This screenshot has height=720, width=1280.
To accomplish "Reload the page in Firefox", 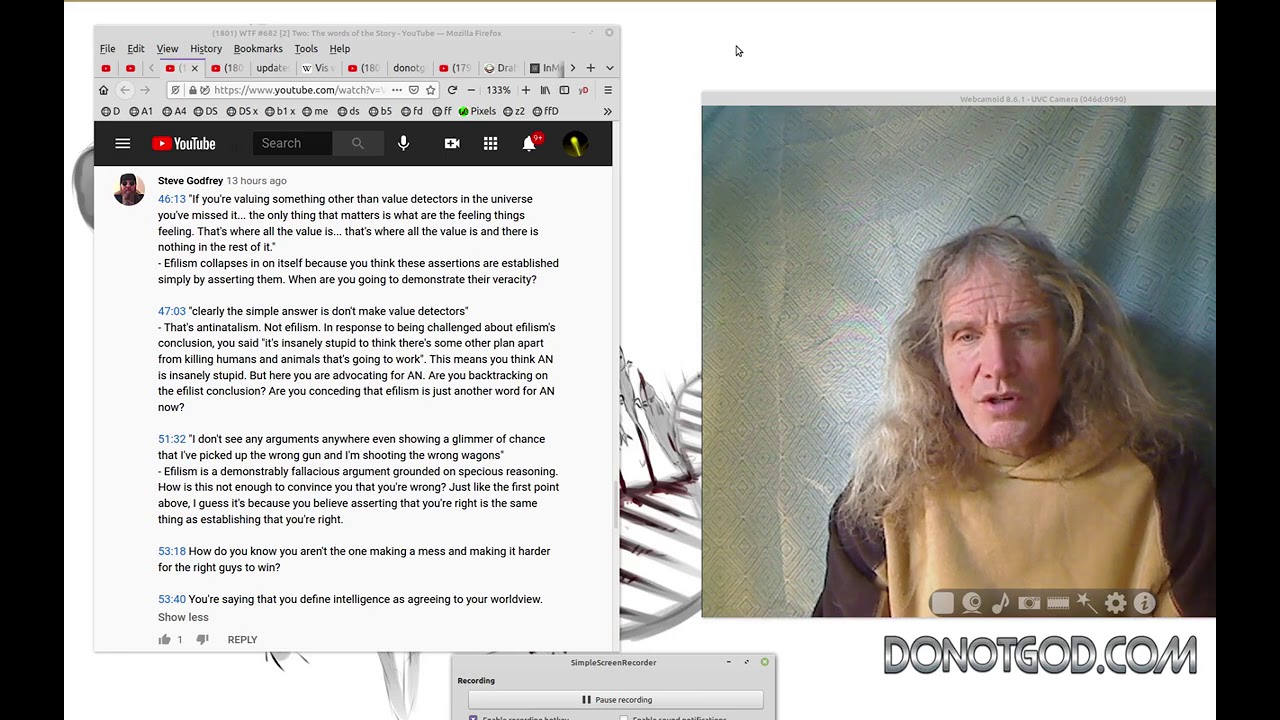I will point(452,90).
